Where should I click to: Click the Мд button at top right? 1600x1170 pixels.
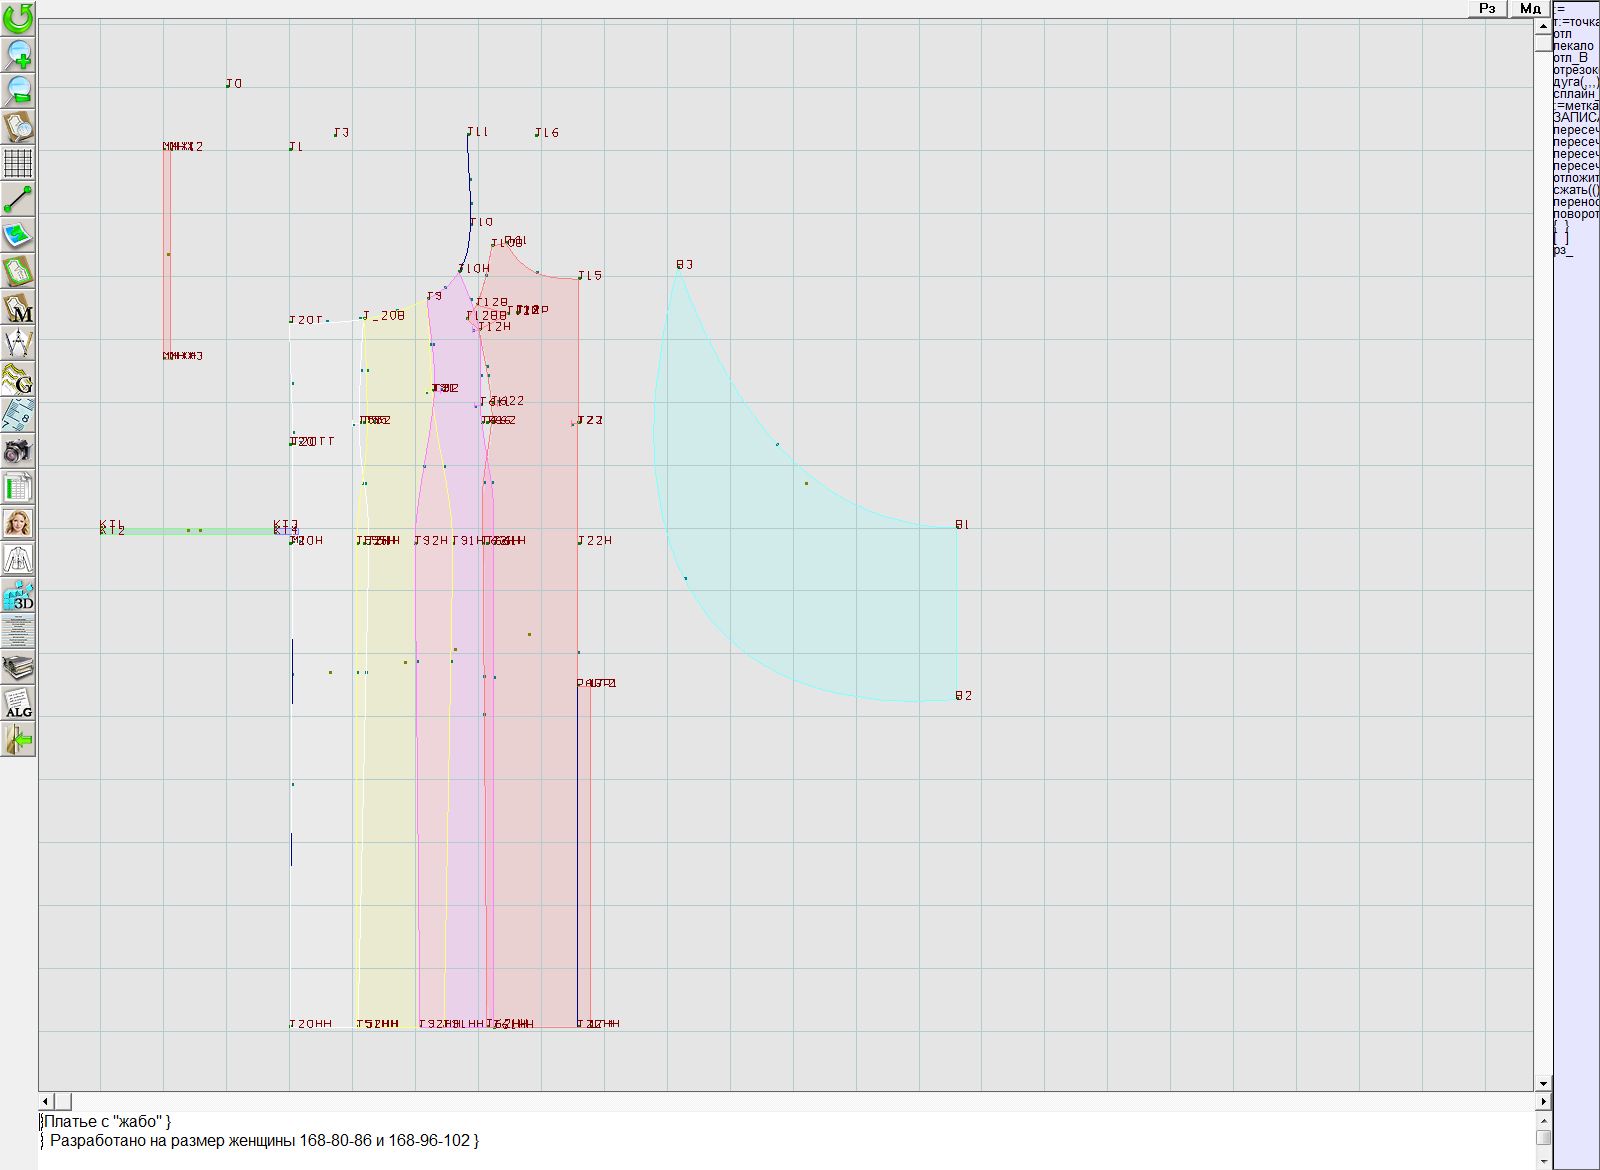(1530, 8)
